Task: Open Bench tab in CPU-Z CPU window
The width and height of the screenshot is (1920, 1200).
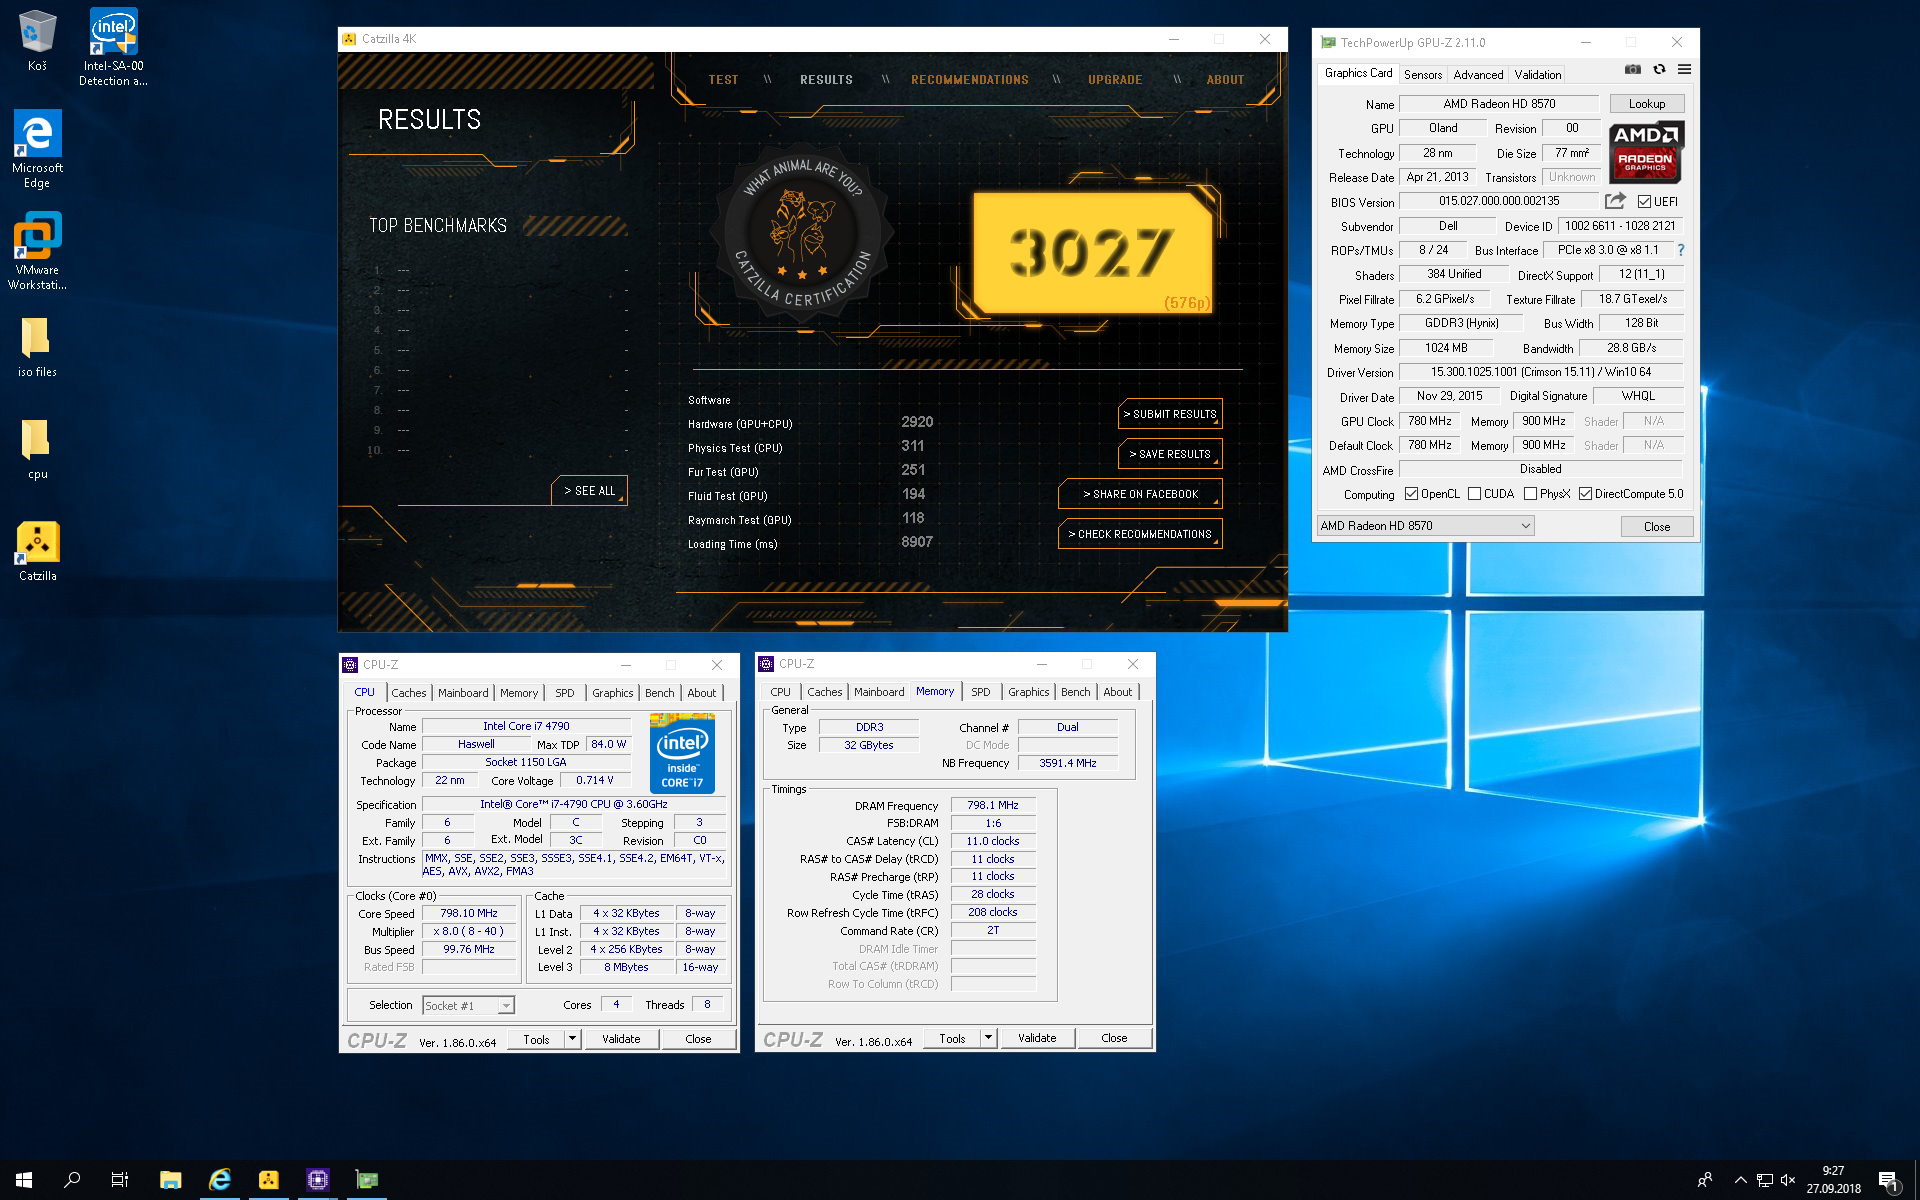Action: pyautogui.click(x=659, y=693)
